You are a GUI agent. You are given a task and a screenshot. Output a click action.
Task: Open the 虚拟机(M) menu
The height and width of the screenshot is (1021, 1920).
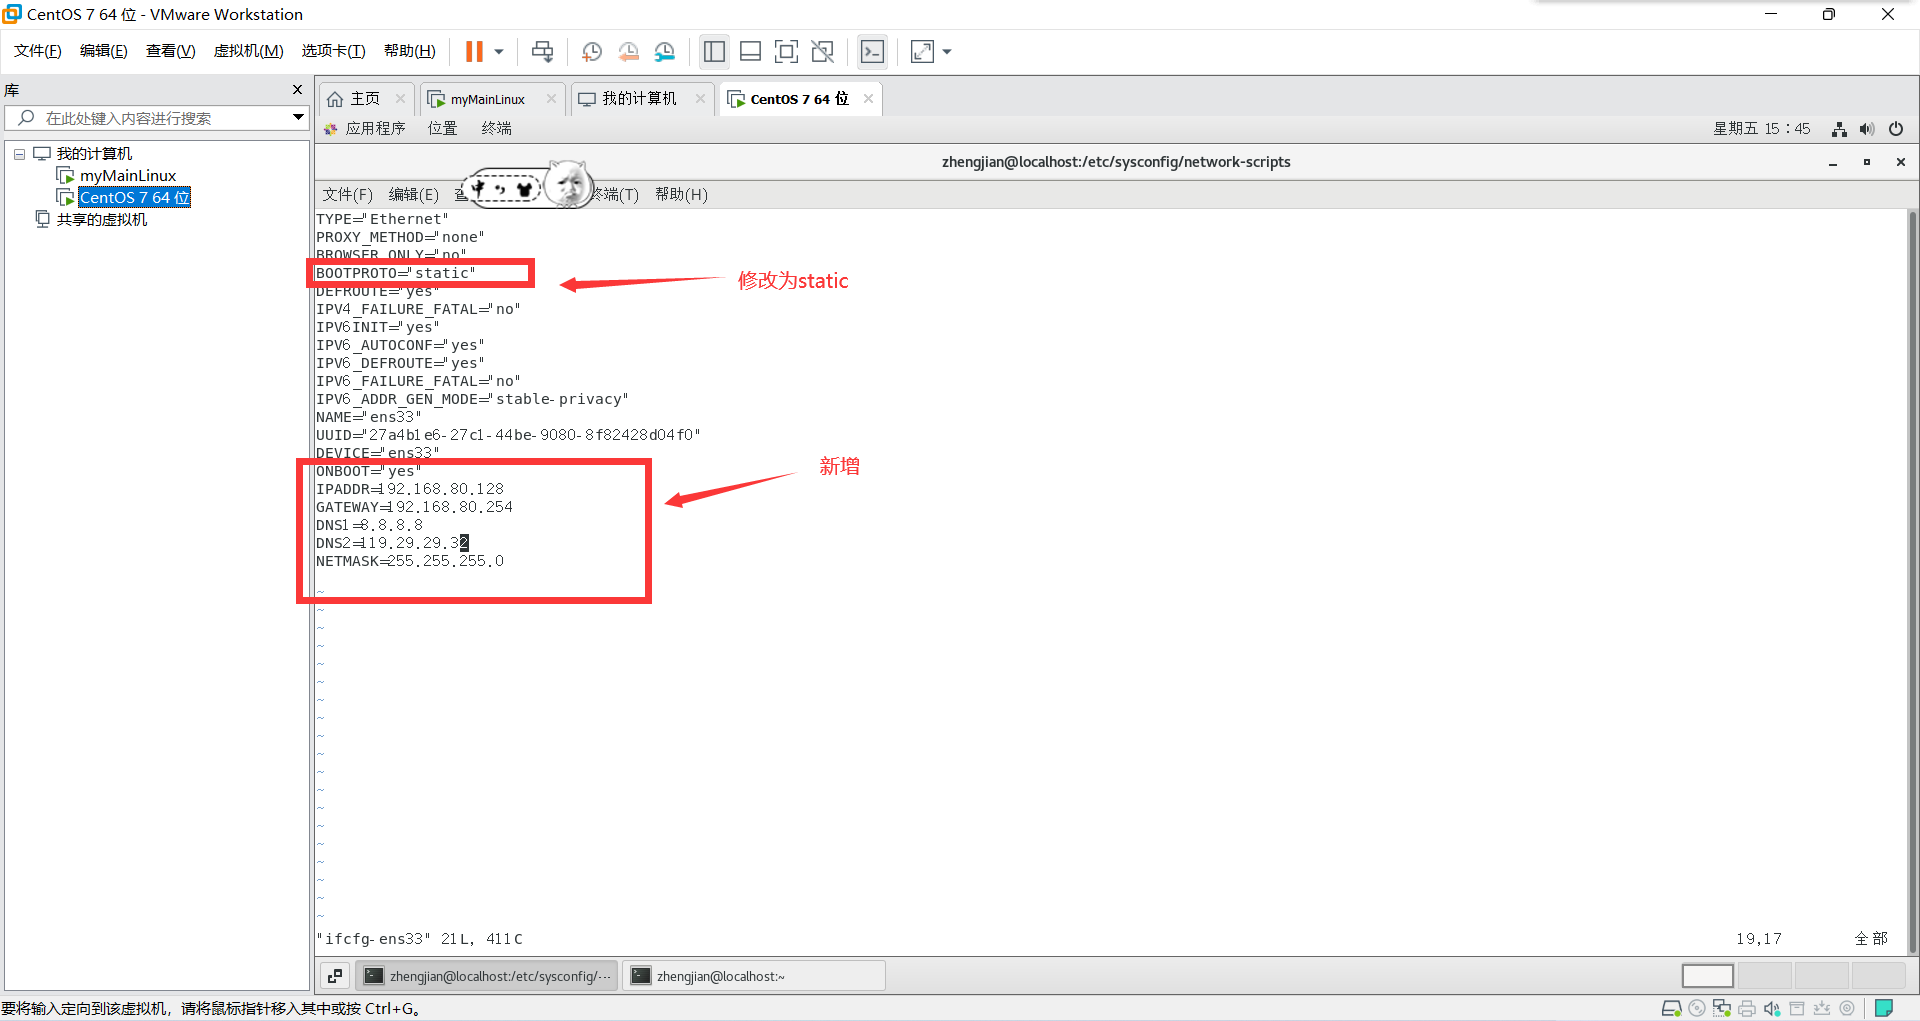point(248,51)
